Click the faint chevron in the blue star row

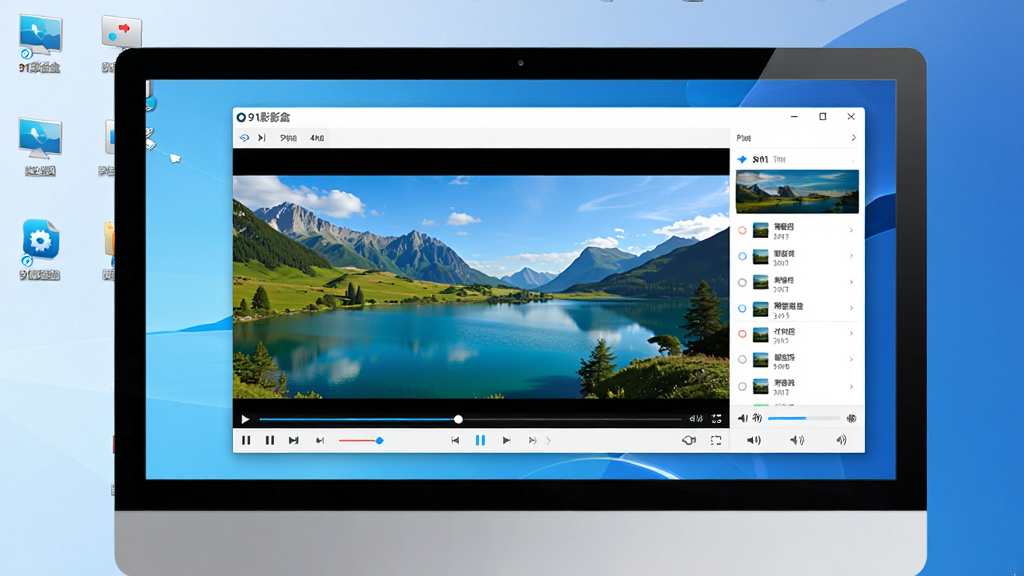(852, 160)
